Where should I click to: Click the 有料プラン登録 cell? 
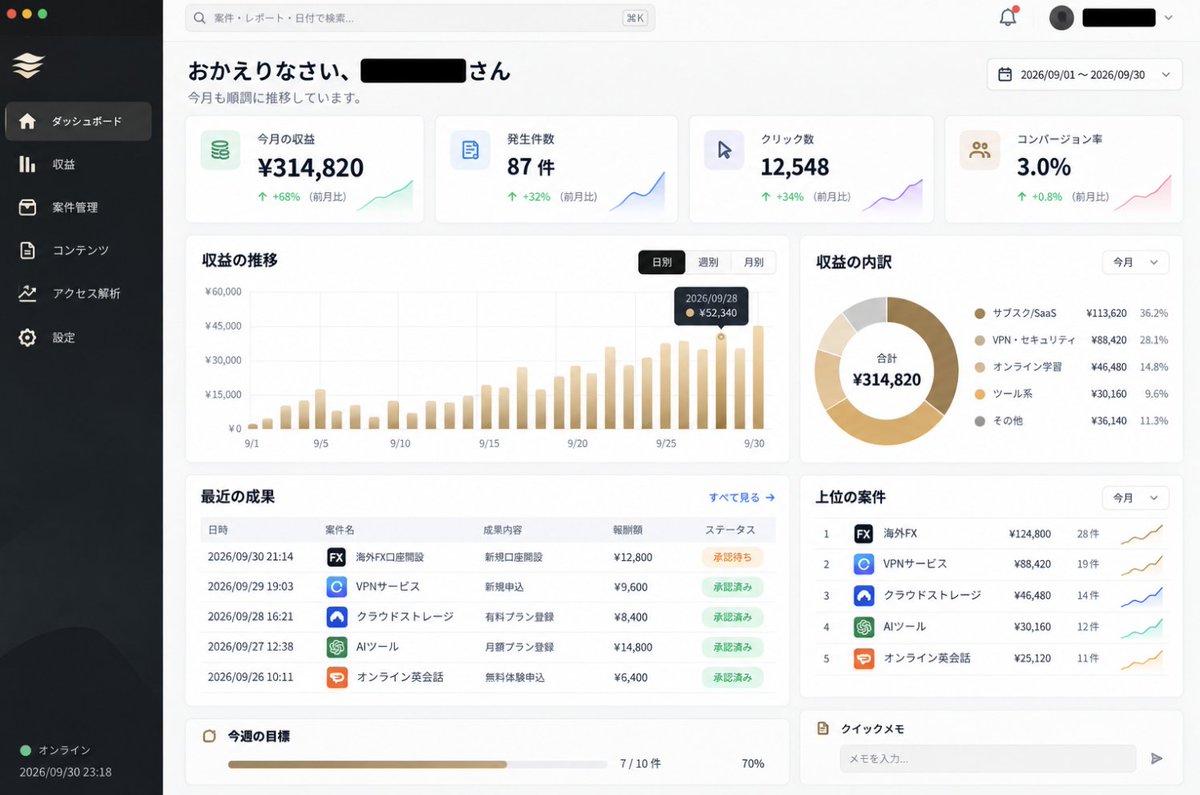pos(519,617)
